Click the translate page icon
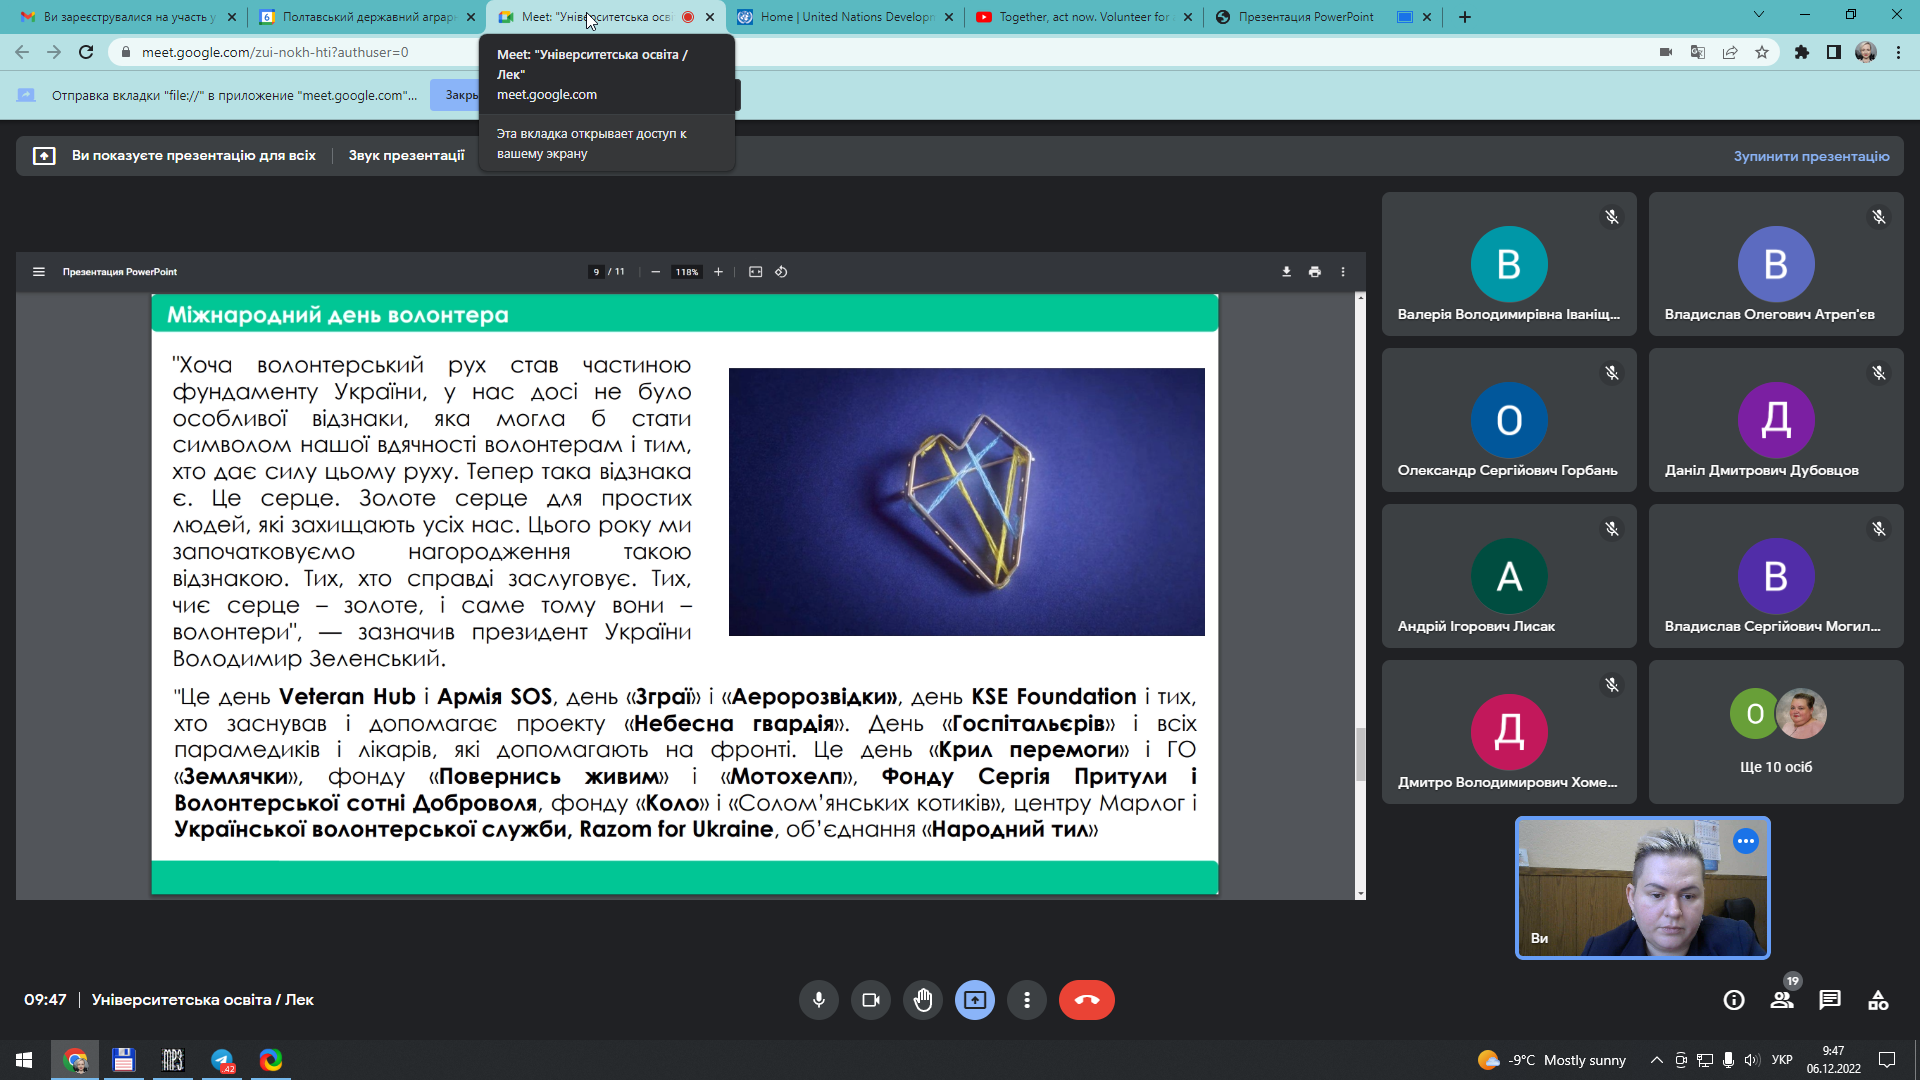 tap(1698, 52)
